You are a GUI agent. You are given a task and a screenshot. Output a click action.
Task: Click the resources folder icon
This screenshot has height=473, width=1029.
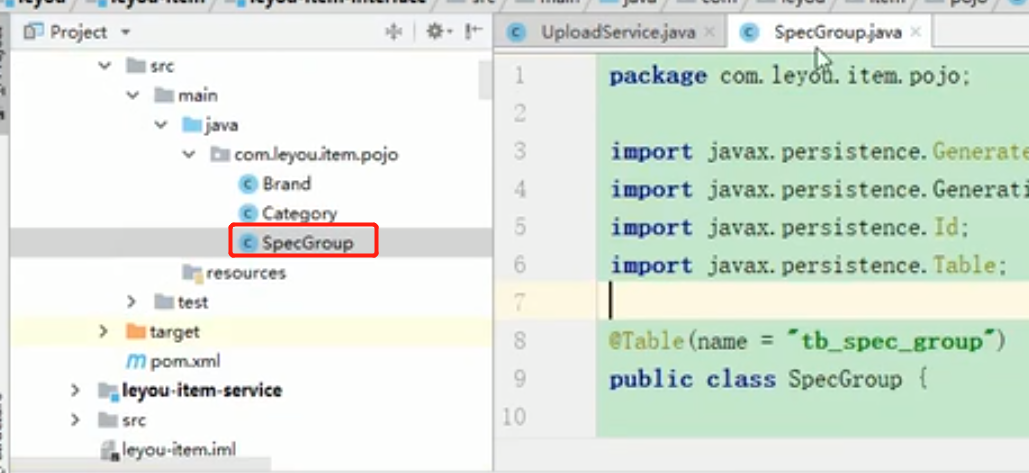[192, 273]
